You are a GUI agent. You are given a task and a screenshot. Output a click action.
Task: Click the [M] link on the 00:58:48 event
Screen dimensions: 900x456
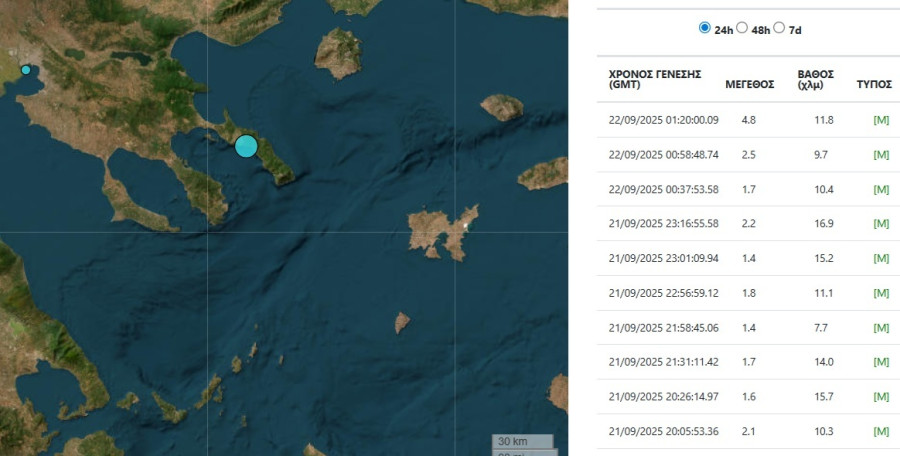click(x=881, y=155)
